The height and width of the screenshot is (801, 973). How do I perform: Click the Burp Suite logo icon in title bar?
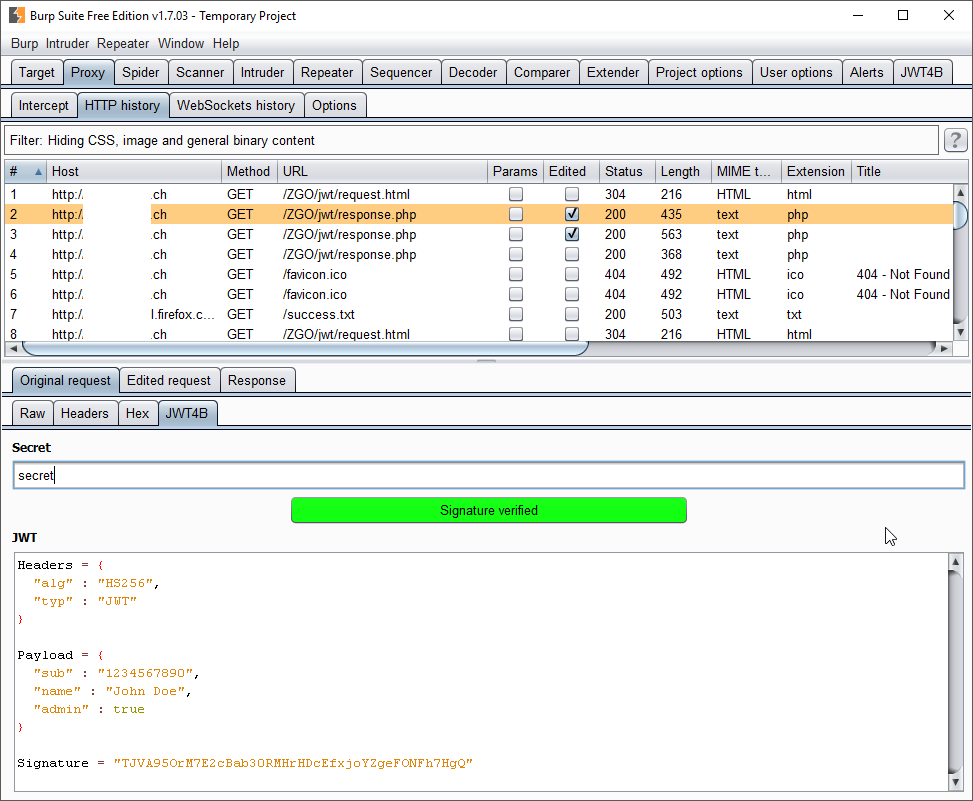click(17, 16)
